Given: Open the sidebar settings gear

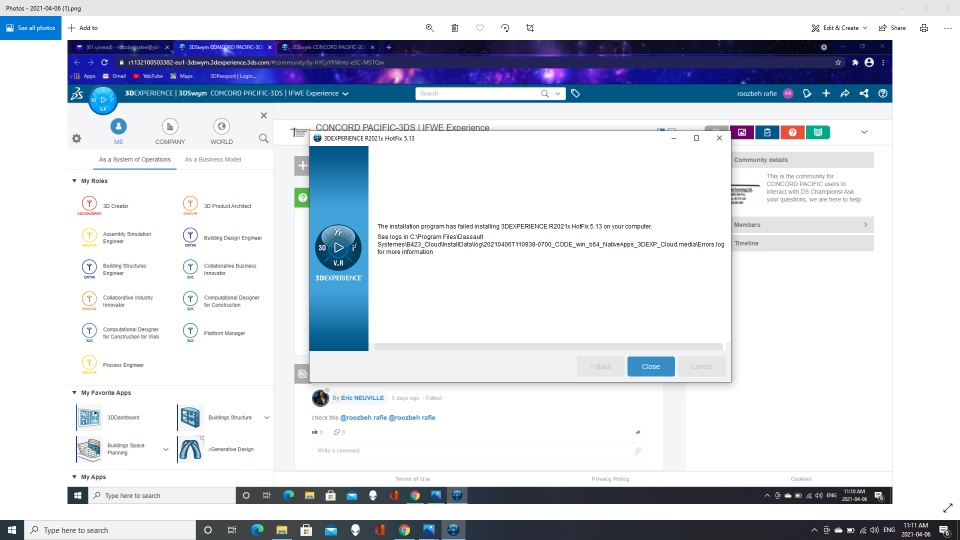Looking at the screenshot, I should (x=77, y=138).
